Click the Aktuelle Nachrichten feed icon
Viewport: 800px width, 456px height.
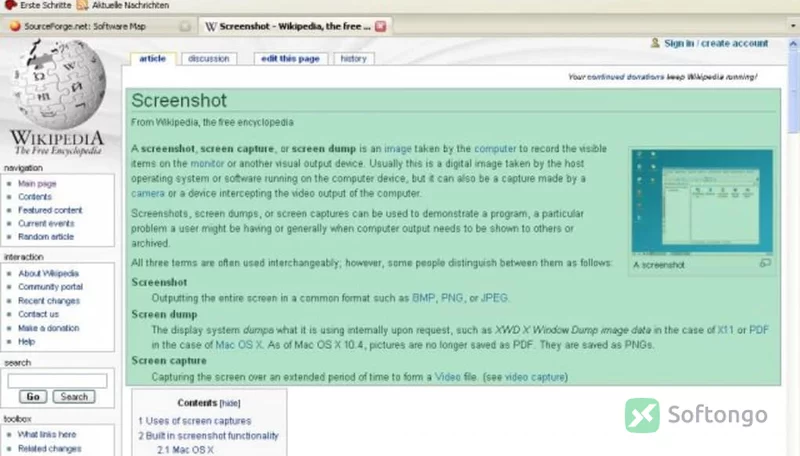[x=82, y=5]
